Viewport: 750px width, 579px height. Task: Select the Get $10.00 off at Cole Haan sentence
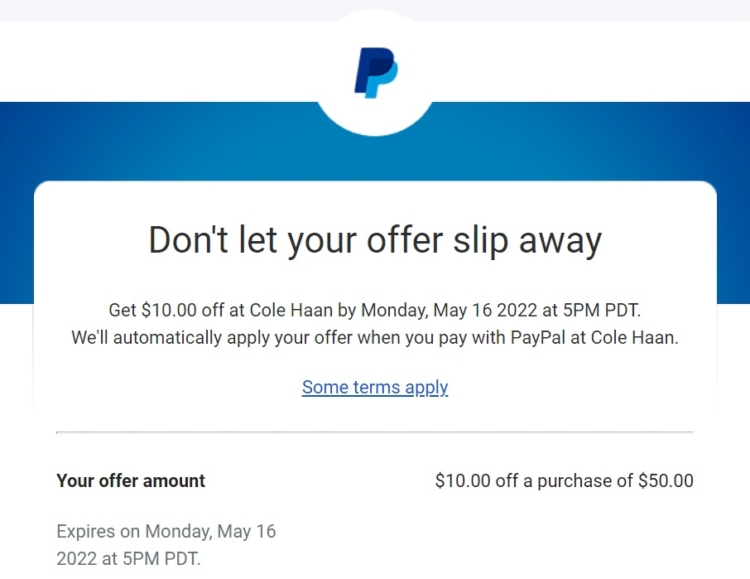[375, 310]
